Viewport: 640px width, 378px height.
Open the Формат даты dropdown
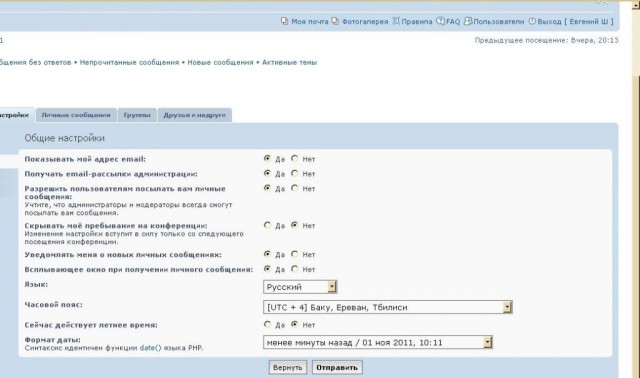(378, 342)
